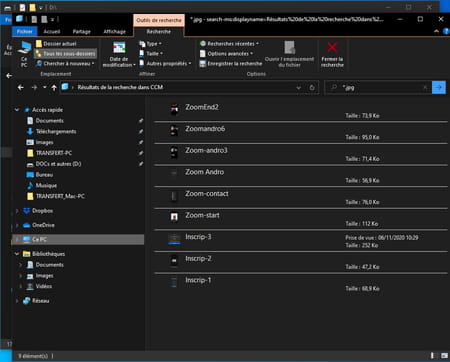Click the search box containing *.jpg

(x=377, y=87)
